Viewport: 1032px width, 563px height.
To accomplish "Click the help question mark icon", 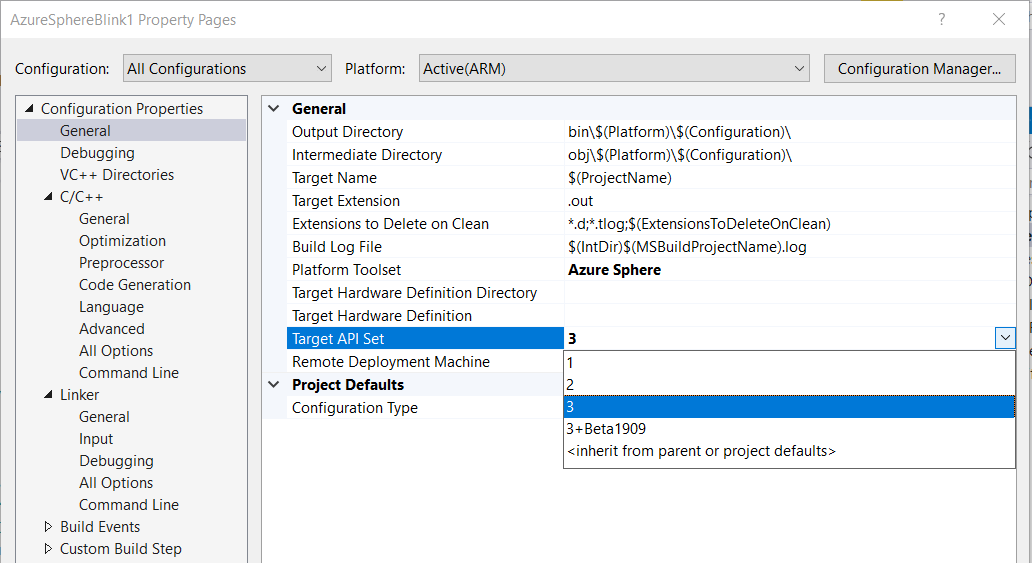I will coord(941,20).
